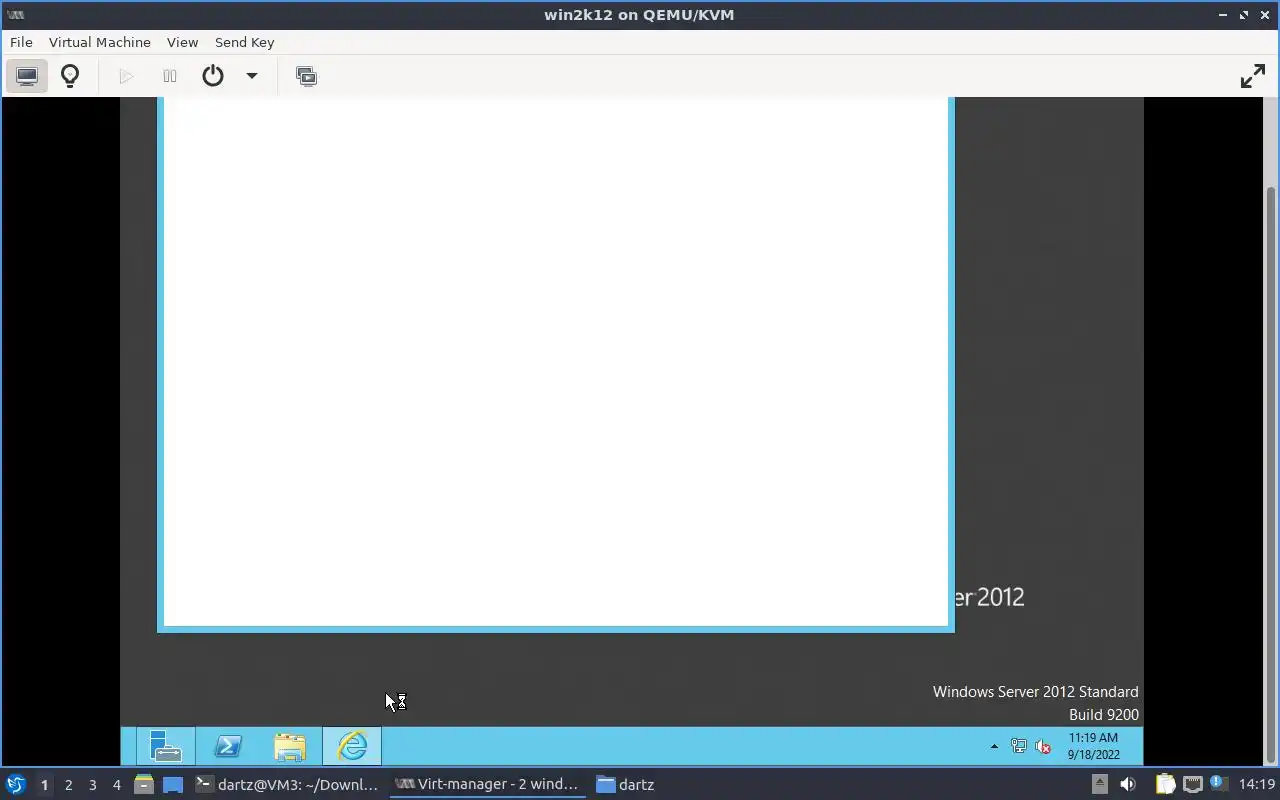Click the host notification info icon

(1218, 784)
